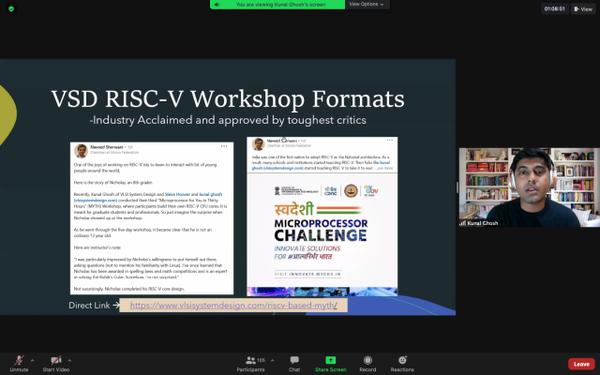Open the View Options dropdown
The height and width of the screenshot is (375, 600).
pos(367,4)
